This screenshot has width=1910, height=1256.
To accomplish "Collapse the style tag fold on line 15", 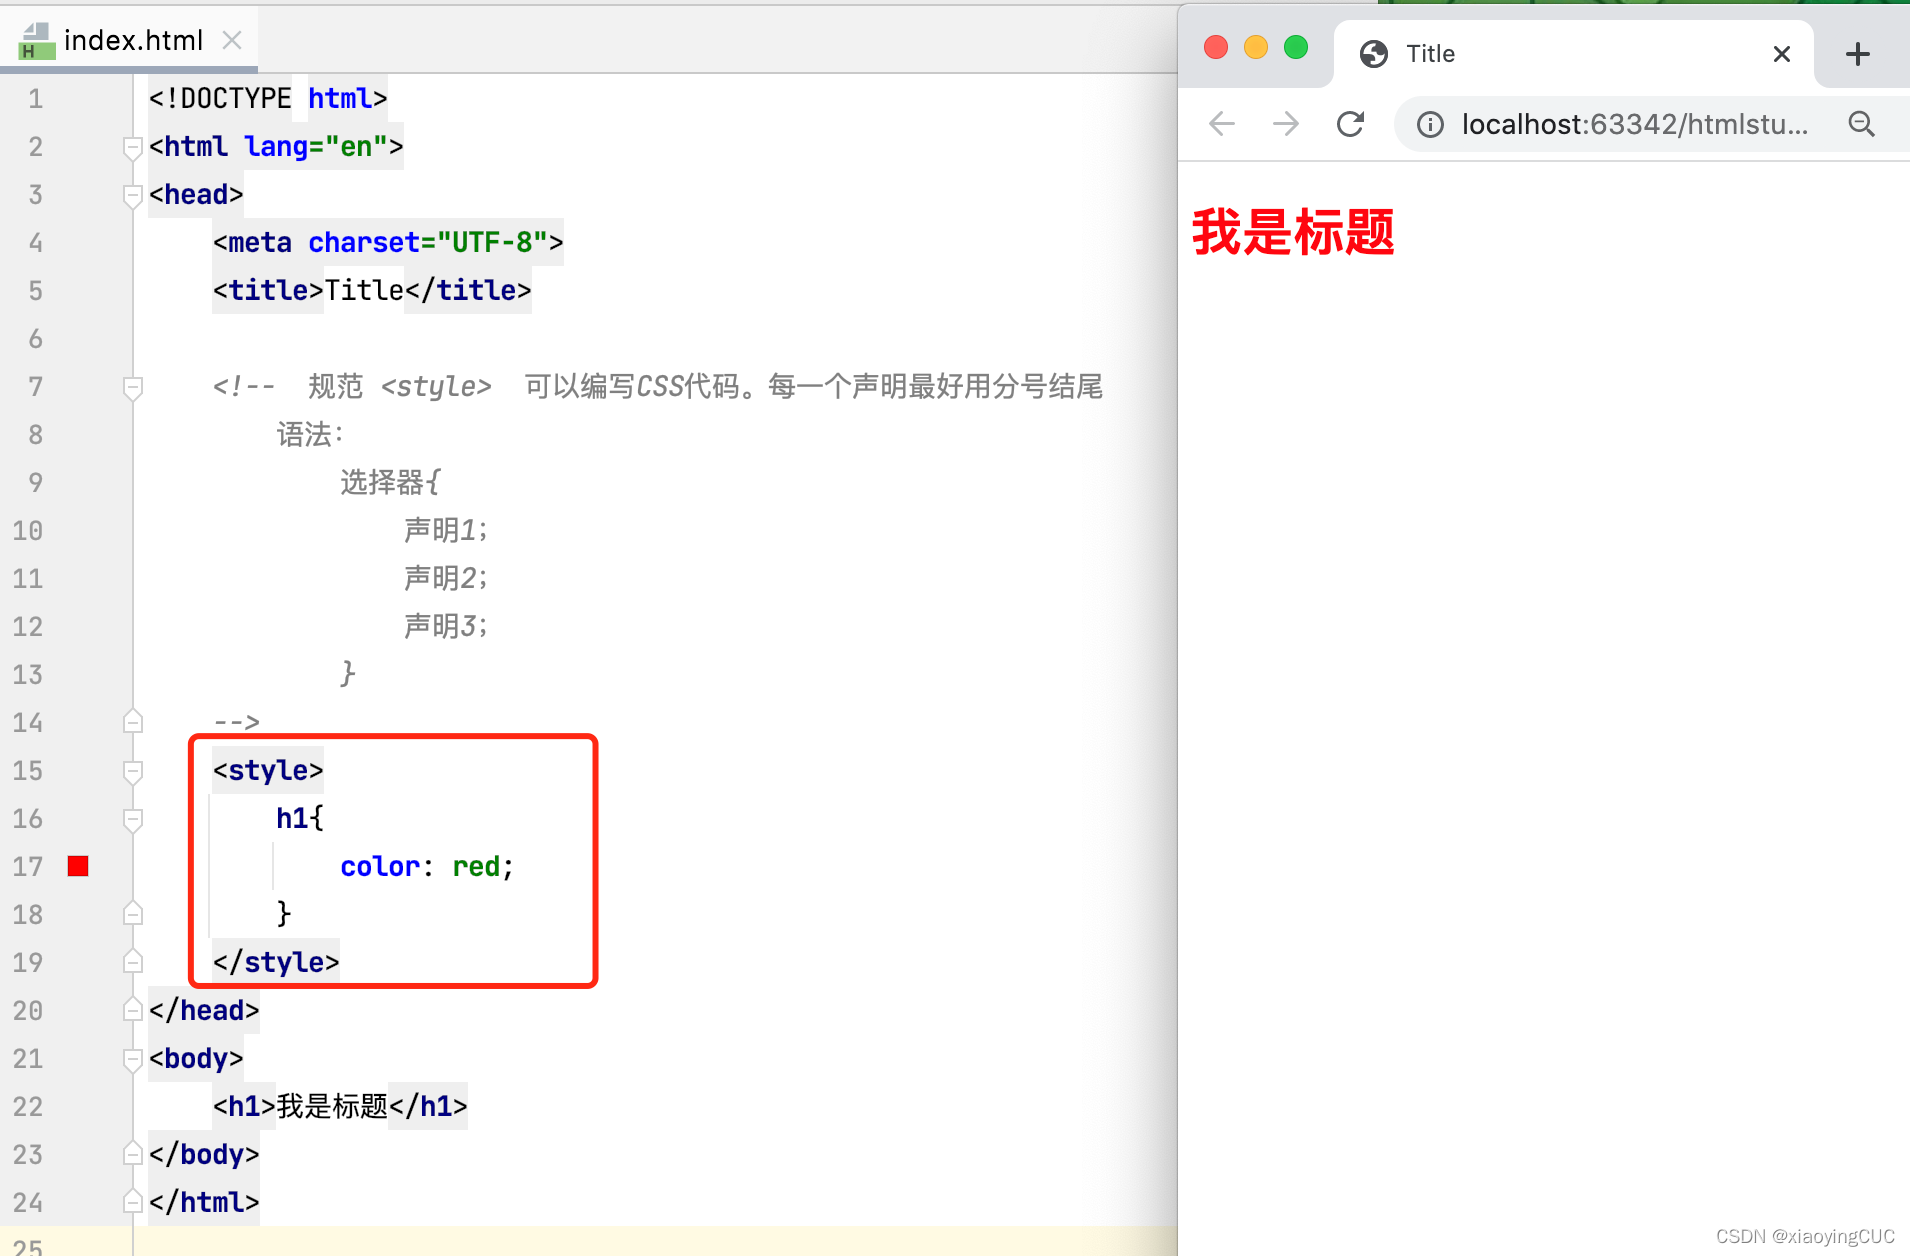I will click(x=132, y=771).
